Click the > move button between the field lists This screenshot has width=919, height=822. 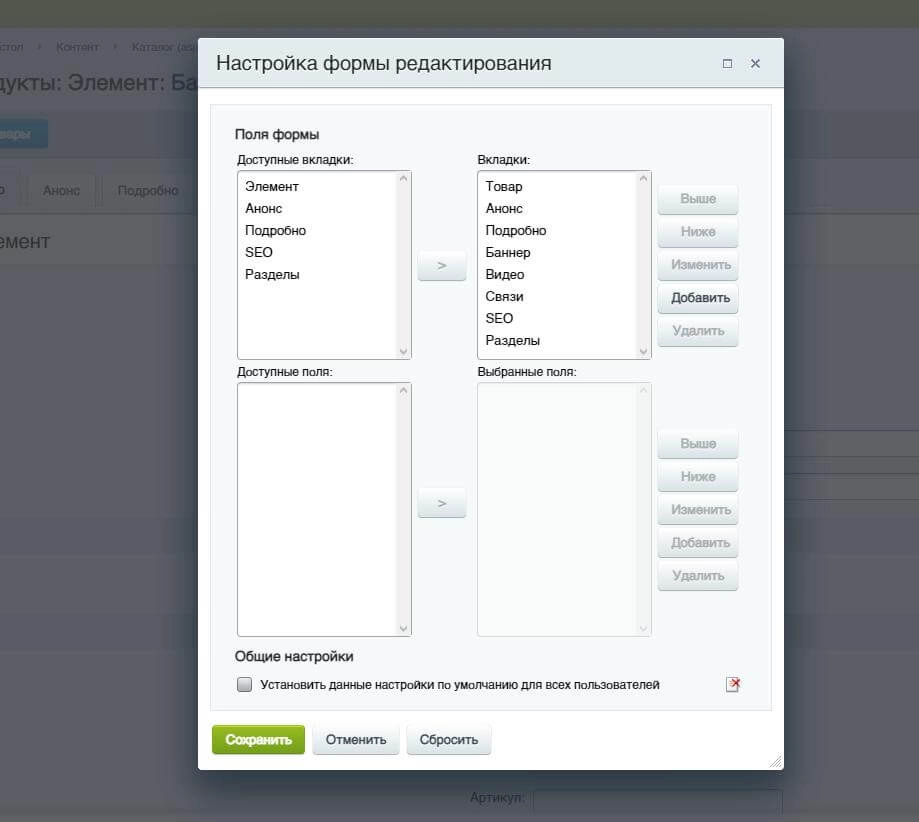click(x=442, y=503)
